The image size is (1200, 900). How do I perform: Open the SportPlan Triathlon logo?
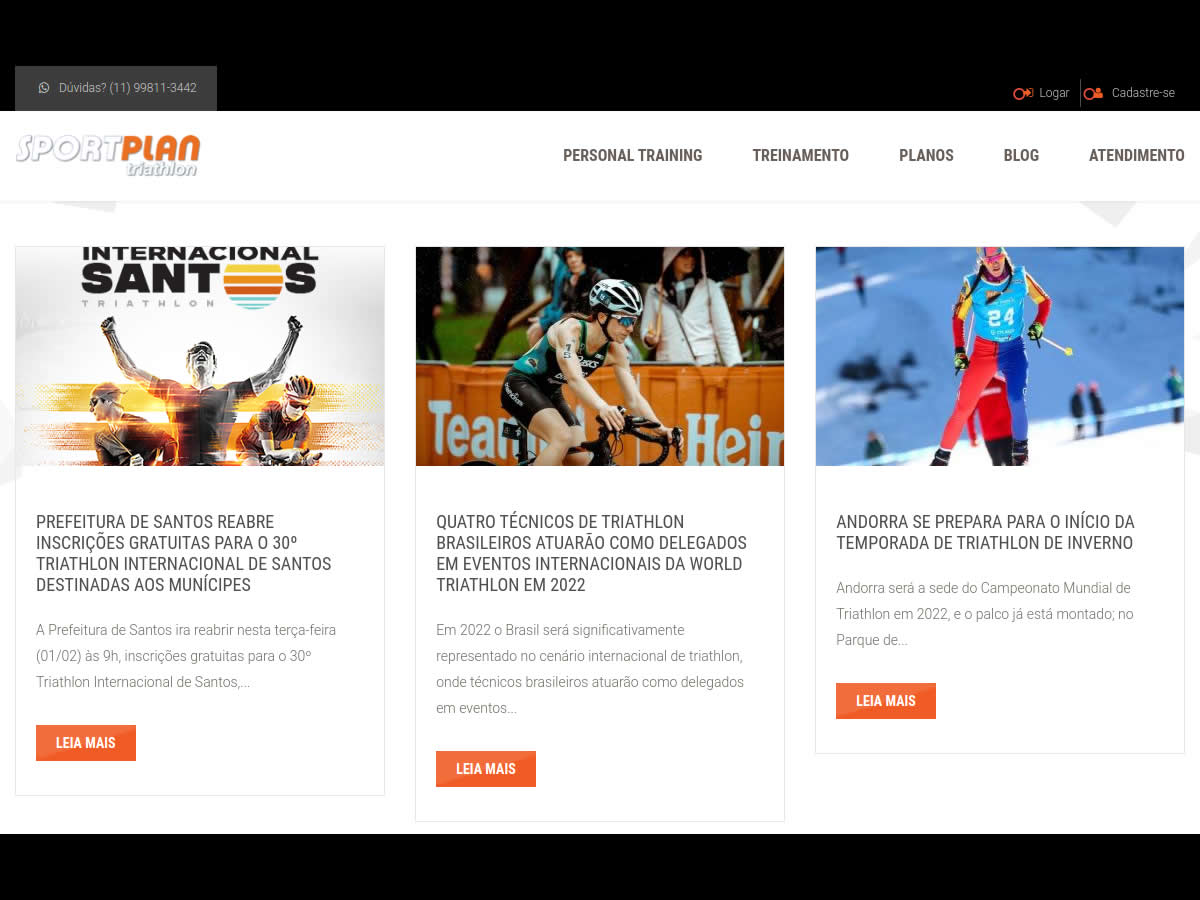(107, 155)
